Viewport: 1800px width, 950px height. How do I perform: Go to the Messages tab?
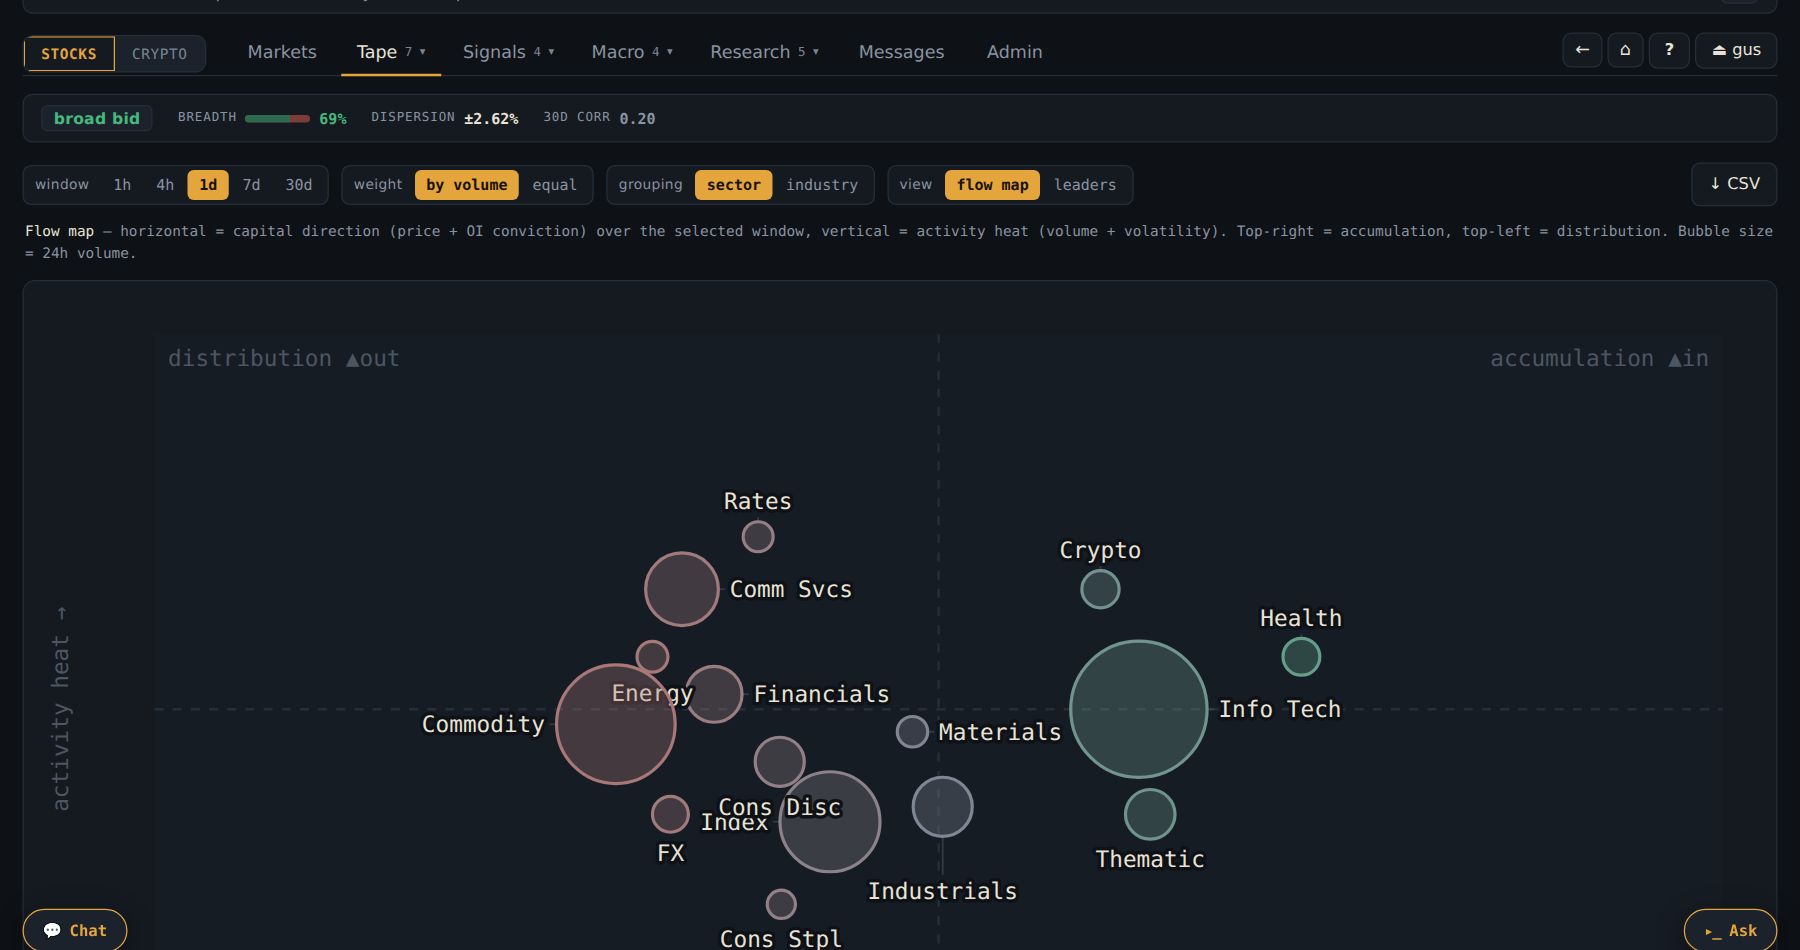901,52
